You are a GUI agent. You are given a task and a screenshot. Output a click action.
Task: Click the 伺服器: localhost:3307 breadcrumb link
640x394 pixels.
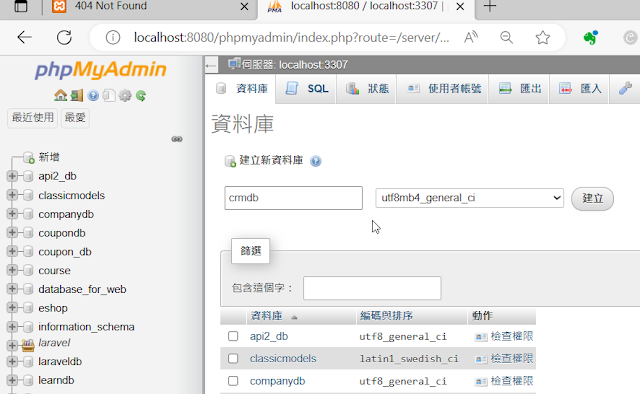point(294,65)
